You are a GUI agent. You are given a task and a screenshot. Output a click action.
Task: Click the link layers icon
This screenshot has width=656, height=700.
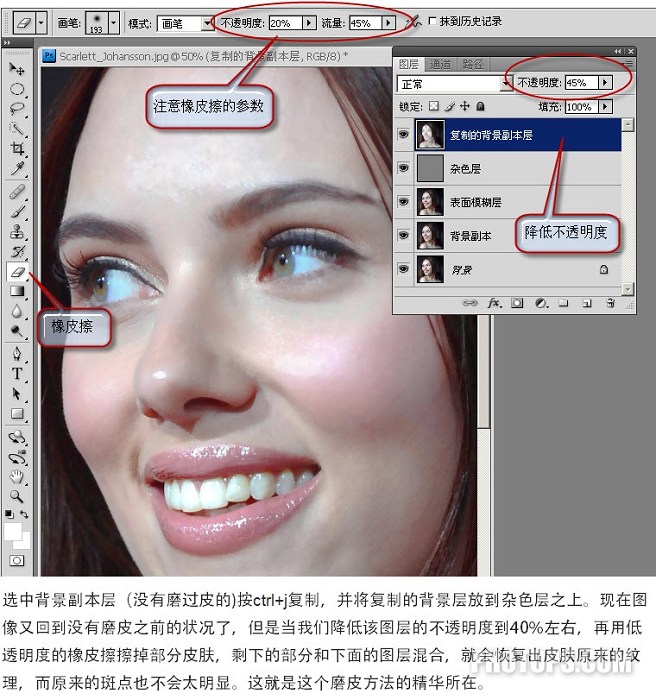click(x=470, y=303)
